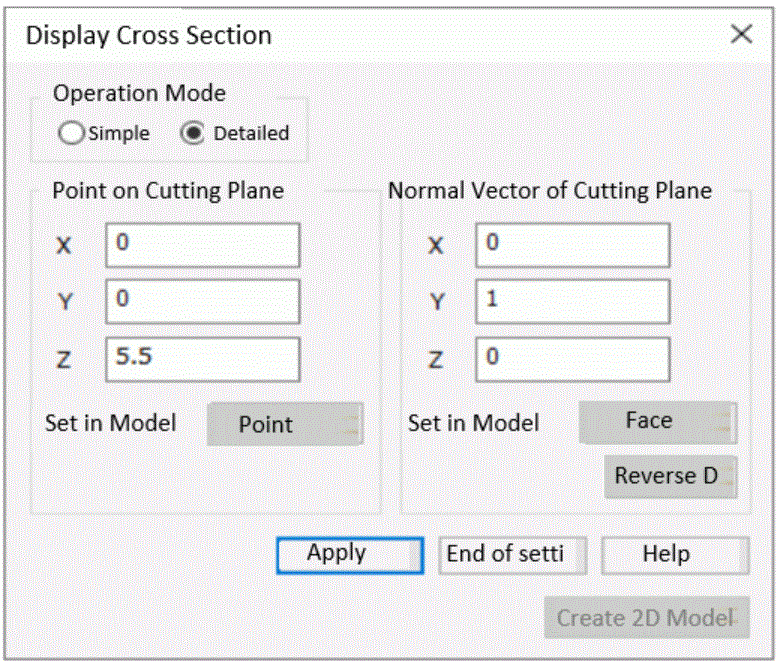
Task: Click the Operation Mode group label
Action: tap(139, 93)
